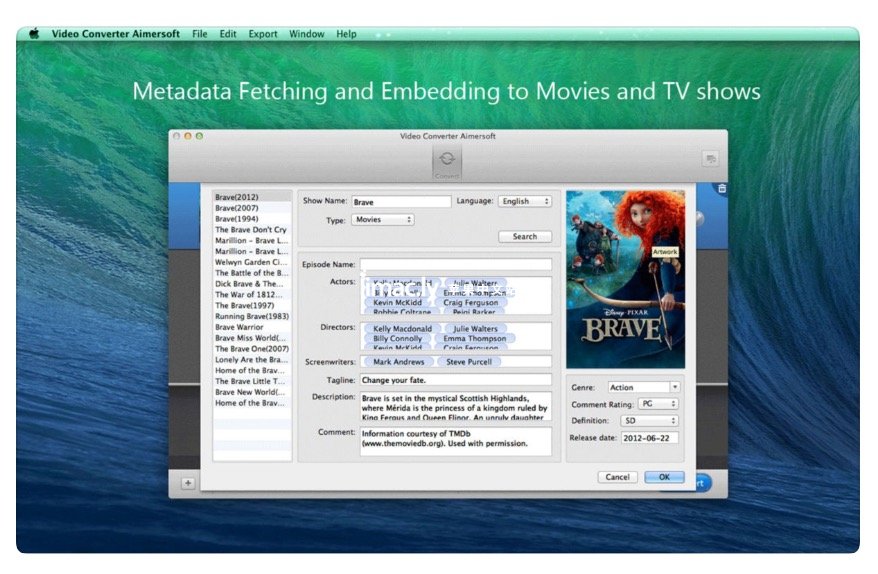Select the Craig Ferguson token in Actors
Viewport: 878px width, 574px height.
(470, 302)
